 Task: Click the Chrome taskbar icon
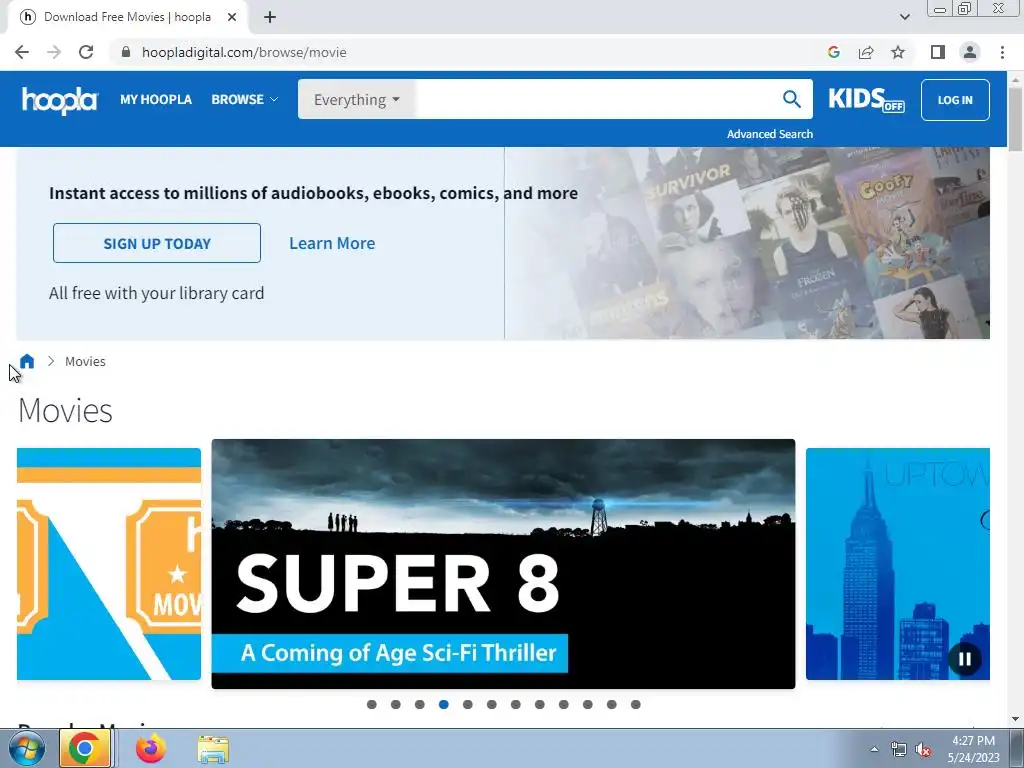pos(85,748)
